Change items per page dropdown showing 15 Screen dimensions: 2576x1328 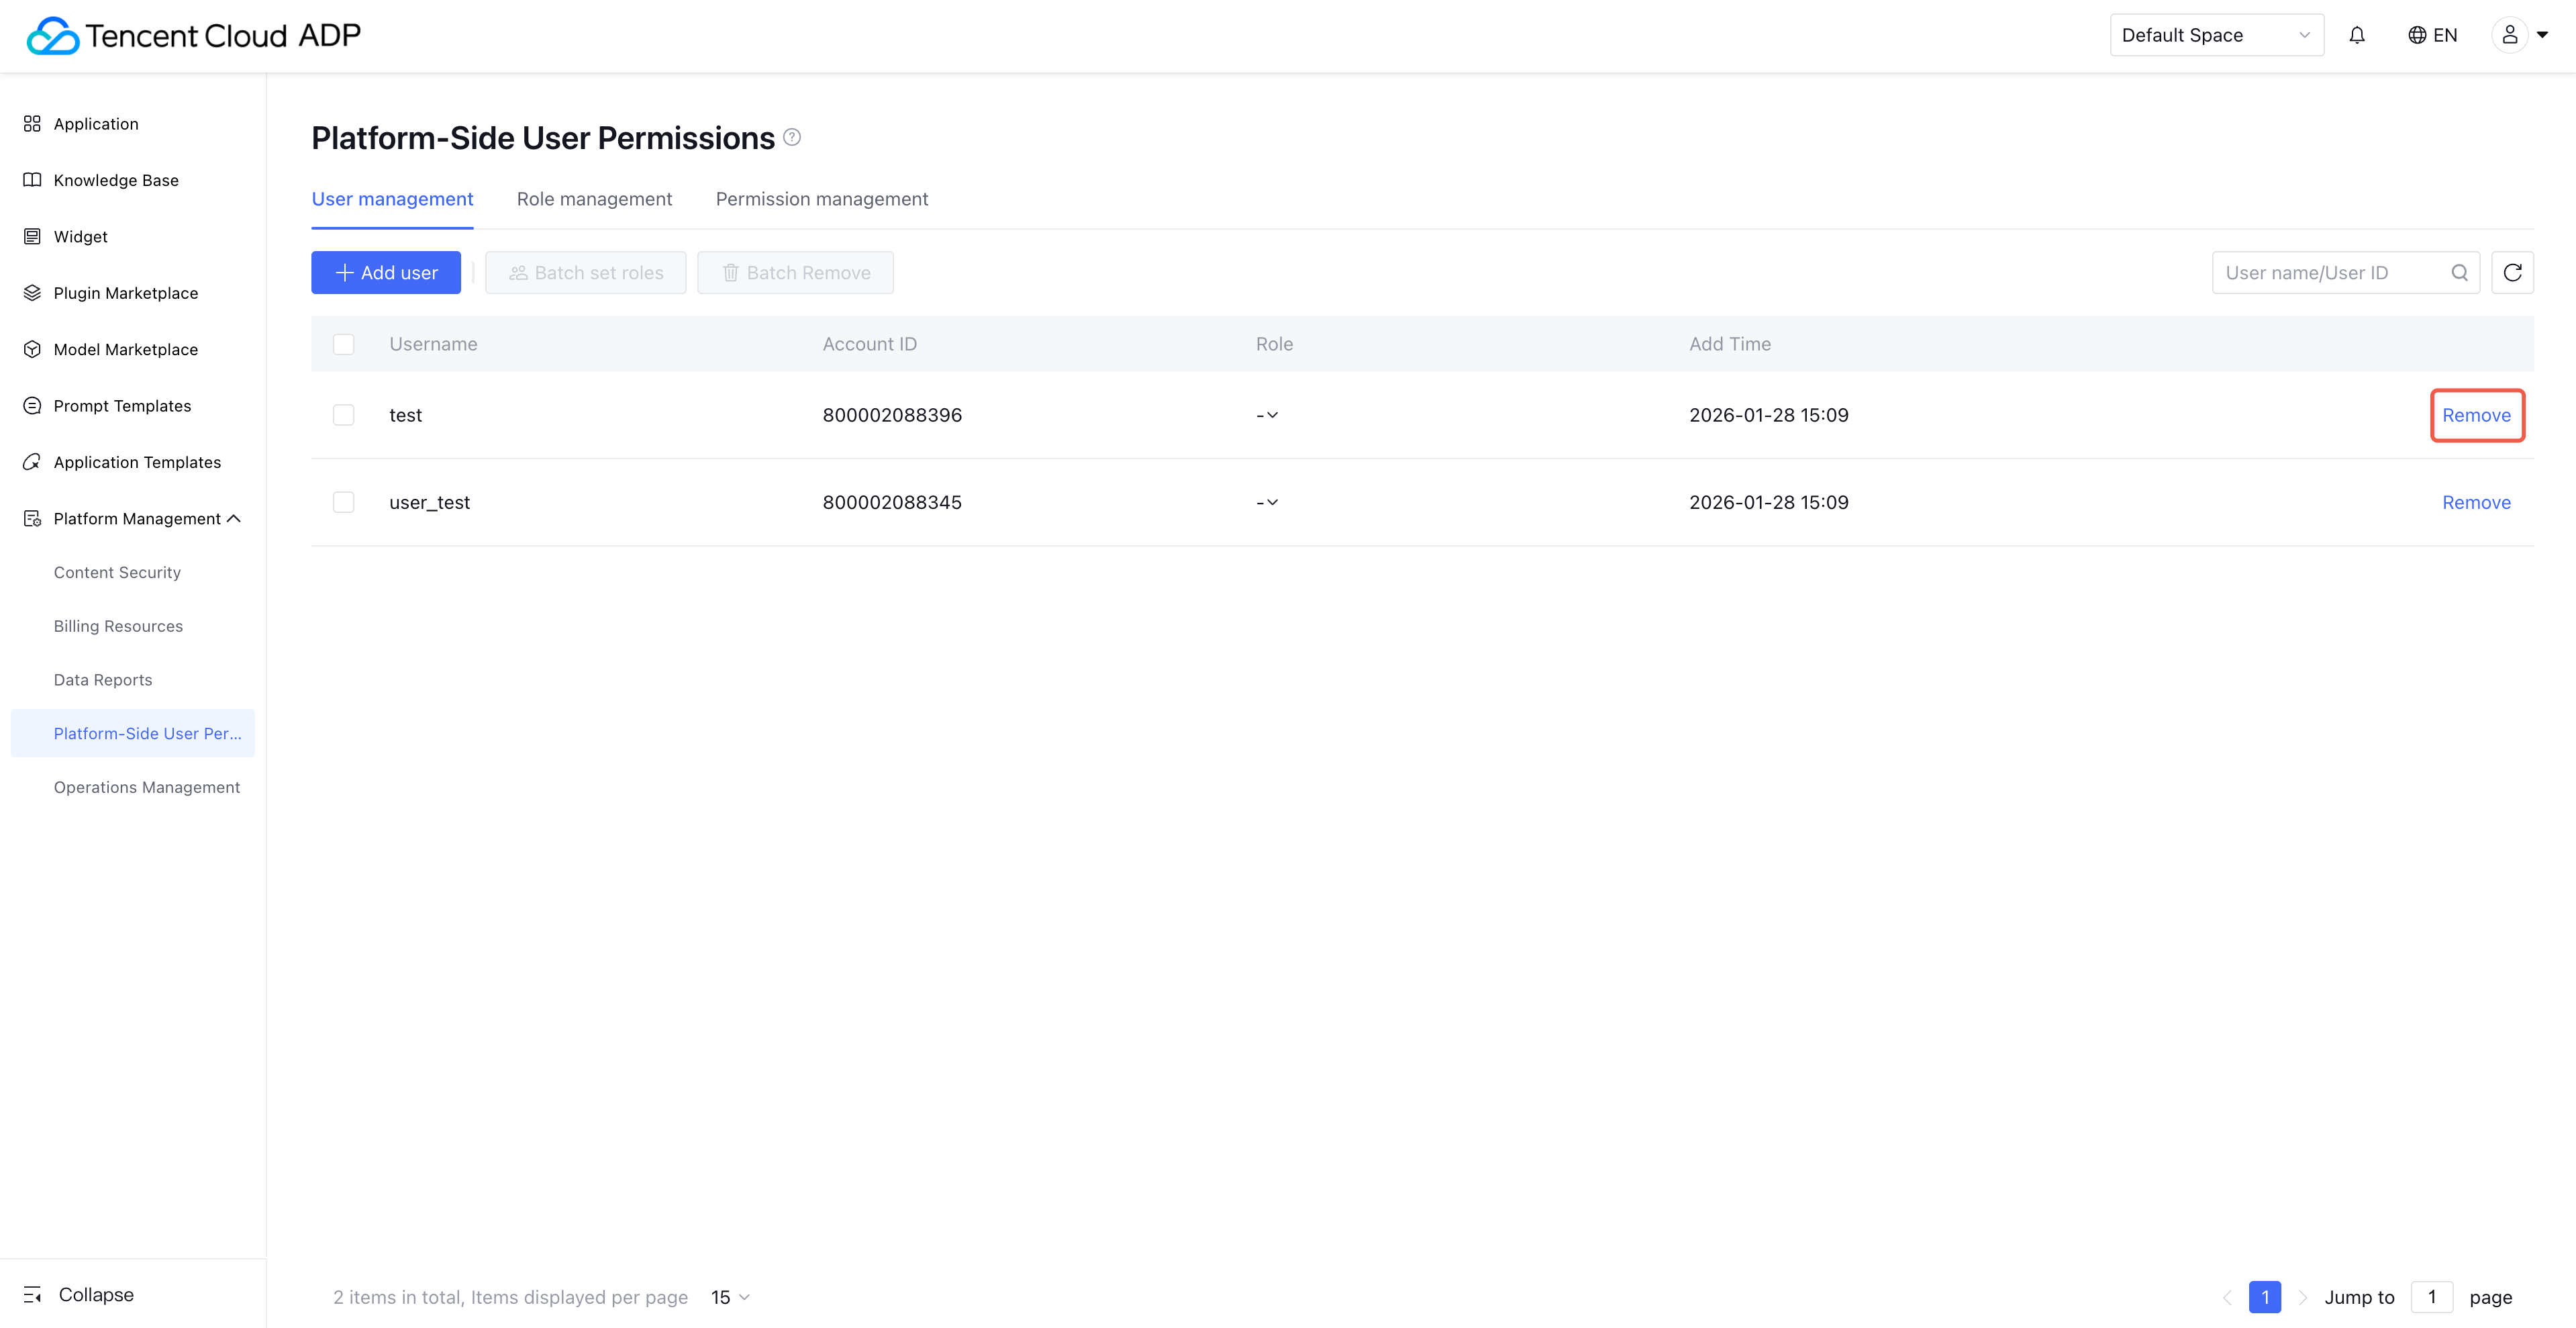tap(730, 1297)
